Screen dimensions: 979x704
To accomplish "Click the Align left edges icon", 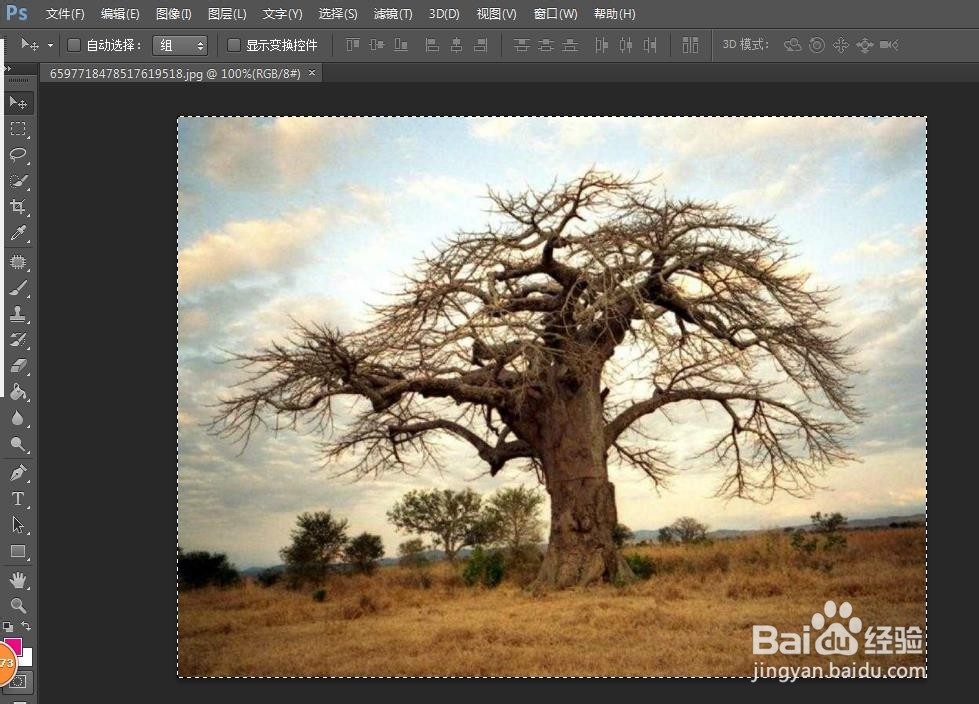I will tap(432, 45).
